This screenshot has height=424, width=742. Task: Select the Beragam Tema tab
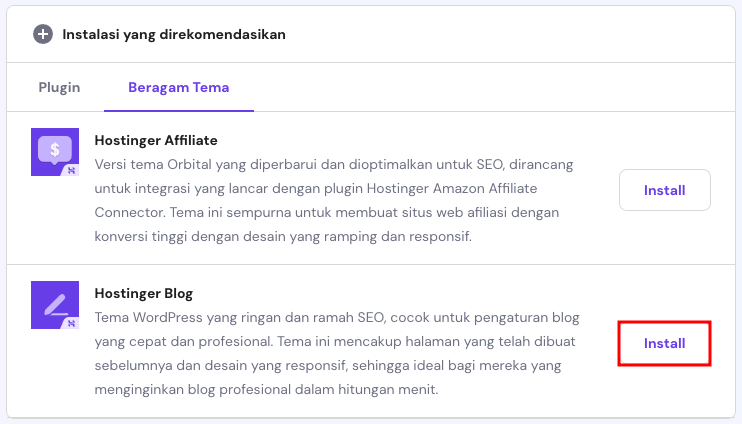(179, 87)
